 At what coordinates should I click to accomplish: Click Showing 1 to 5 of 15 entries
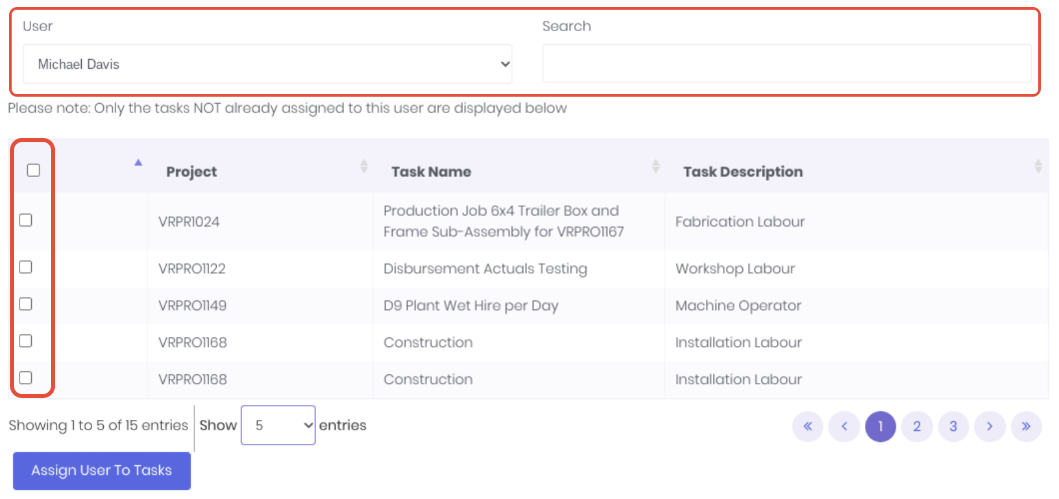click(99, 425)
